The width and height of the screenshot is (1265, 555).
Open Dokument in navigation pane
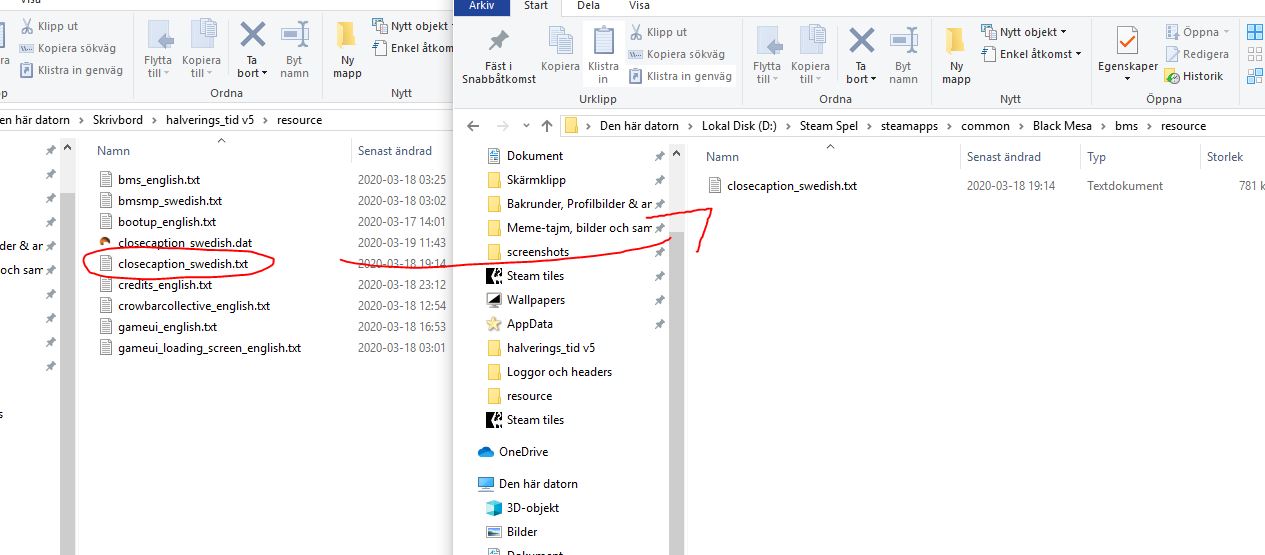coord(535,156)
